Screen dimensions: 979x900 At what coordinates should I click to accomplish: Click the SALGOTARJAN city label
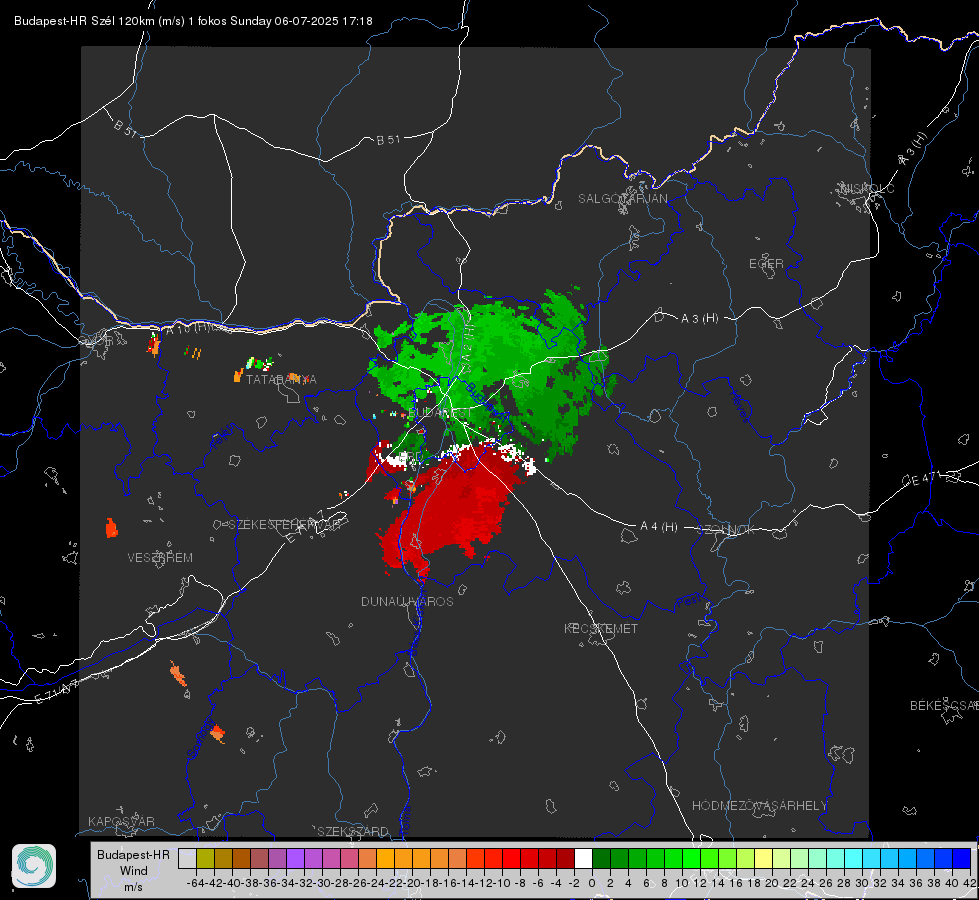point(622,199)
